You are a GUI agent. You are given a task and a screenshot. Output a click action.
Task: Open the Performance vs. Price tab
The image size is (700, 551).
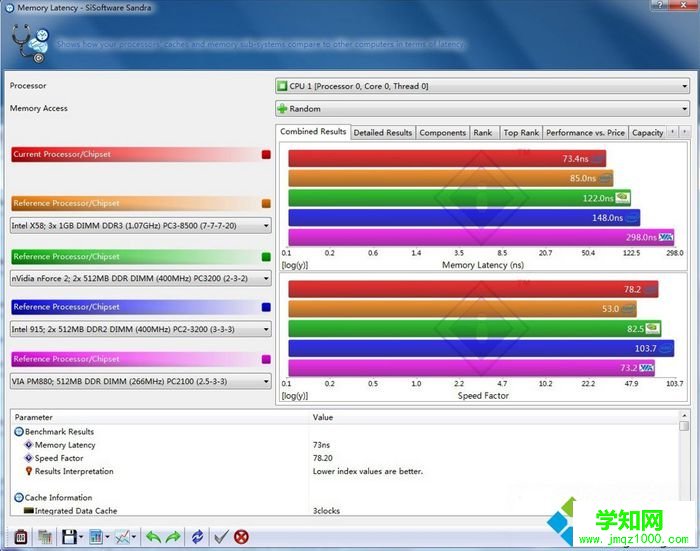[x=585, y=133]
